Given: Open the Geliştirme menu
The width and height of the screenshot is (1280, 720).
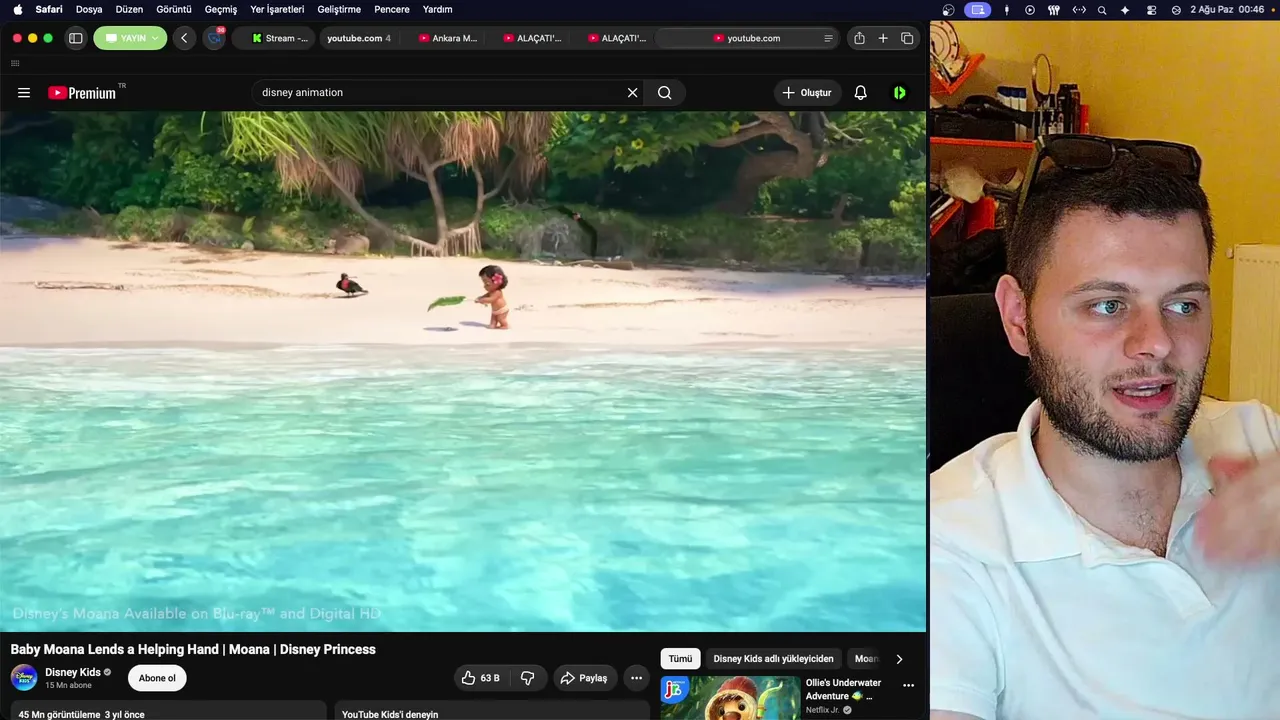Looking at the screenshot, I should pos(339,9).
